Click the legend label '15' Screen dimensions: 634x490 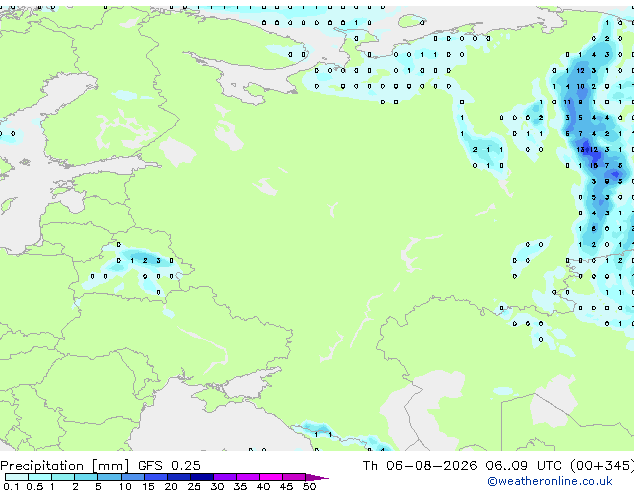[x=148, y=486]
